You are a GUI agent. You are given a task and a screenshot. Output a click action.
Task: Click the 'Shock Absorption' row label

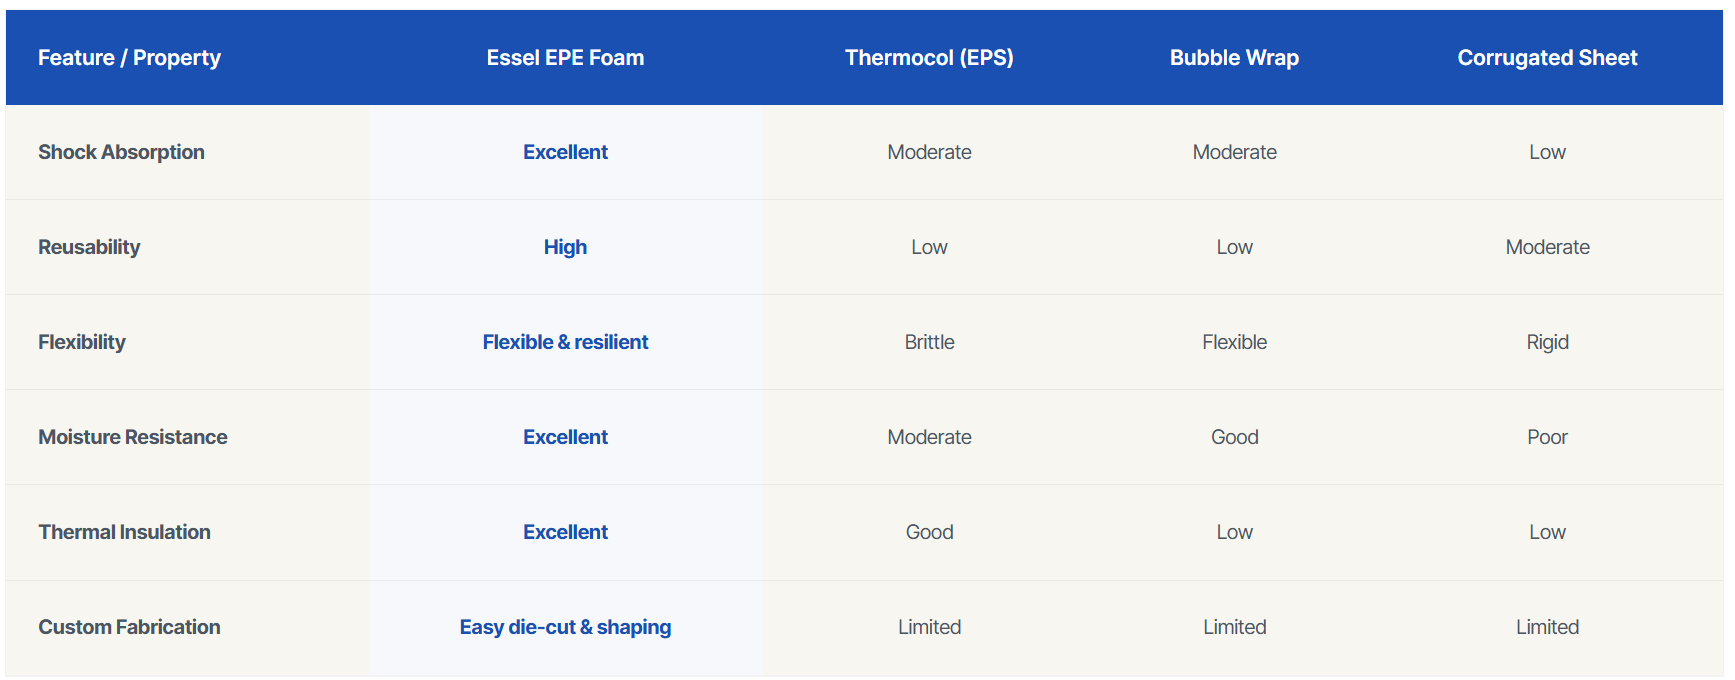tap(121, 152)
